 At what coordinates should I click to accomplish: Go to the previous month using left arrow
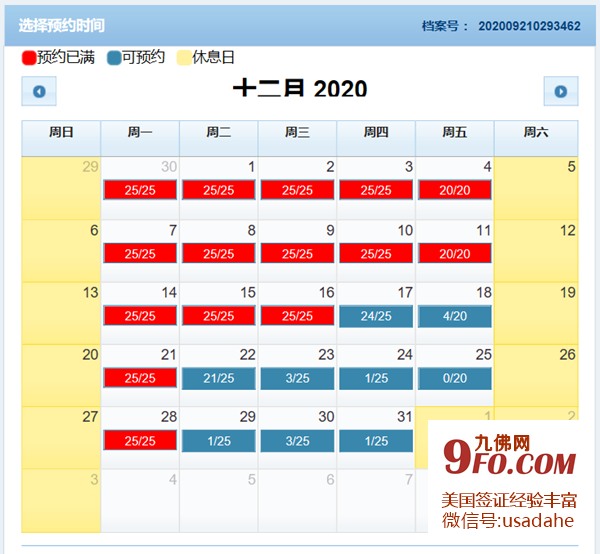tap(39, 91)
